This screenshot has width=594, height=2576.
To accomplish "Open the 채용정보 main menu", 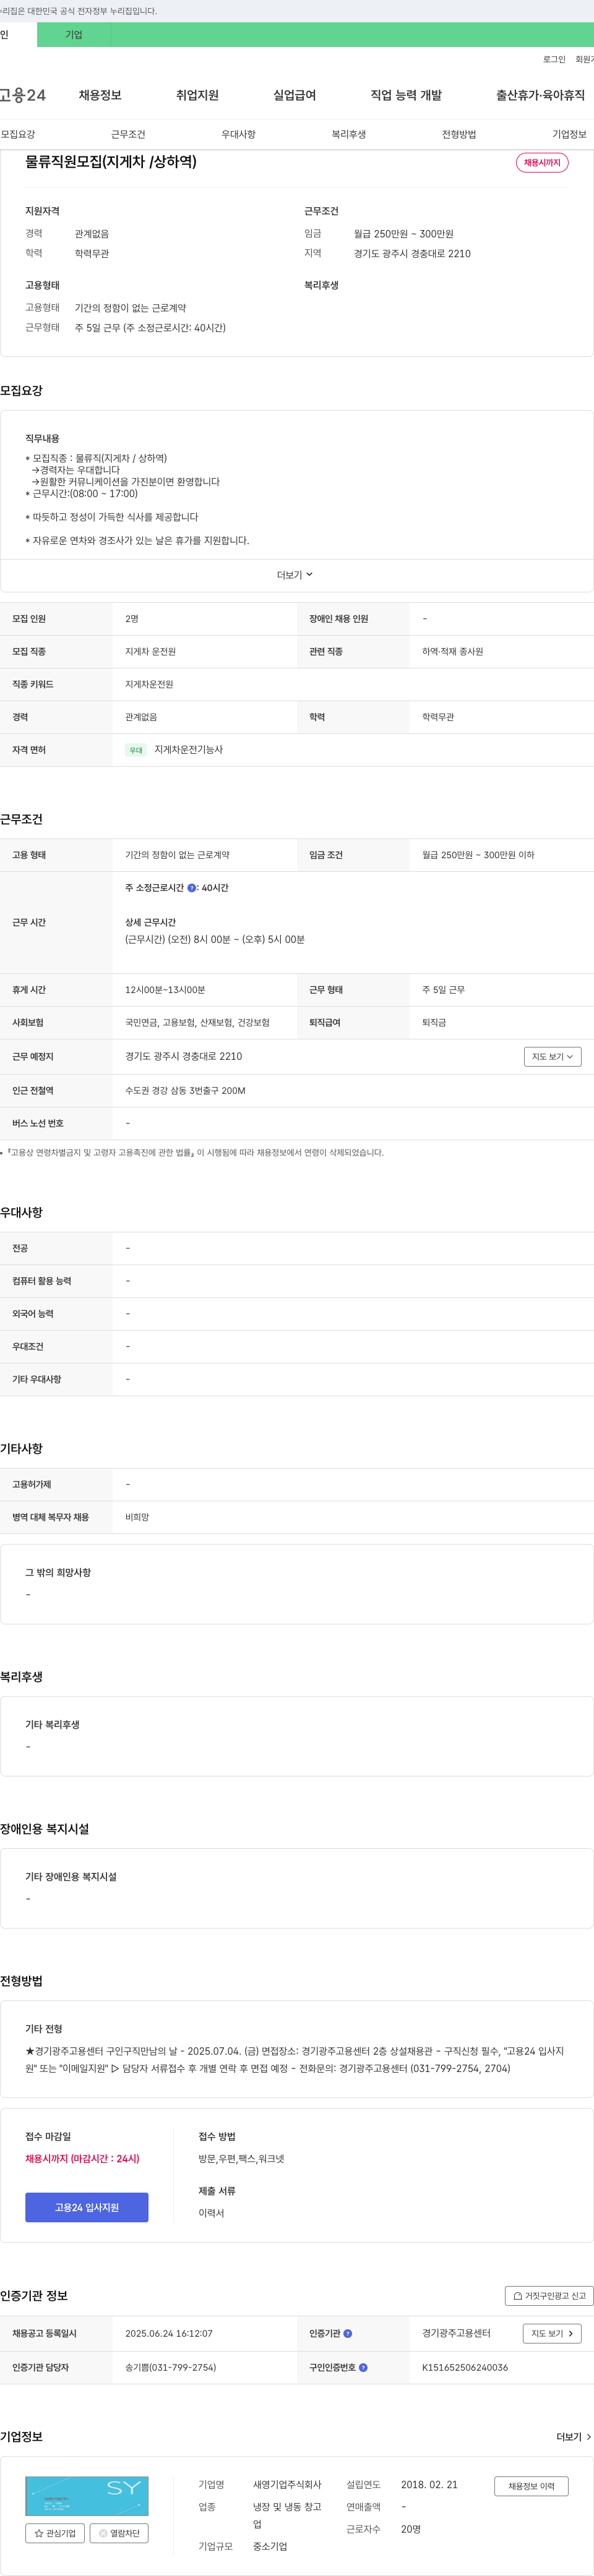I will (x=100, y=96).
